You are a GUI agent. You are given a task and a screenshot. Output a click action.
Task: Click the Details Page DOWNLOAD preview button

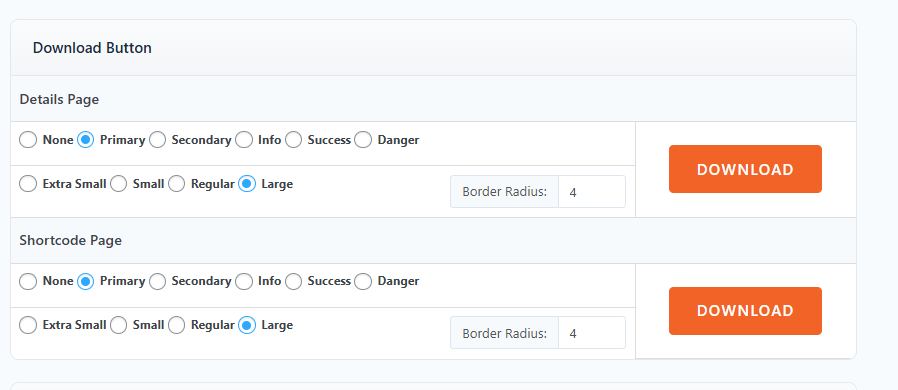tap(745, 169)
